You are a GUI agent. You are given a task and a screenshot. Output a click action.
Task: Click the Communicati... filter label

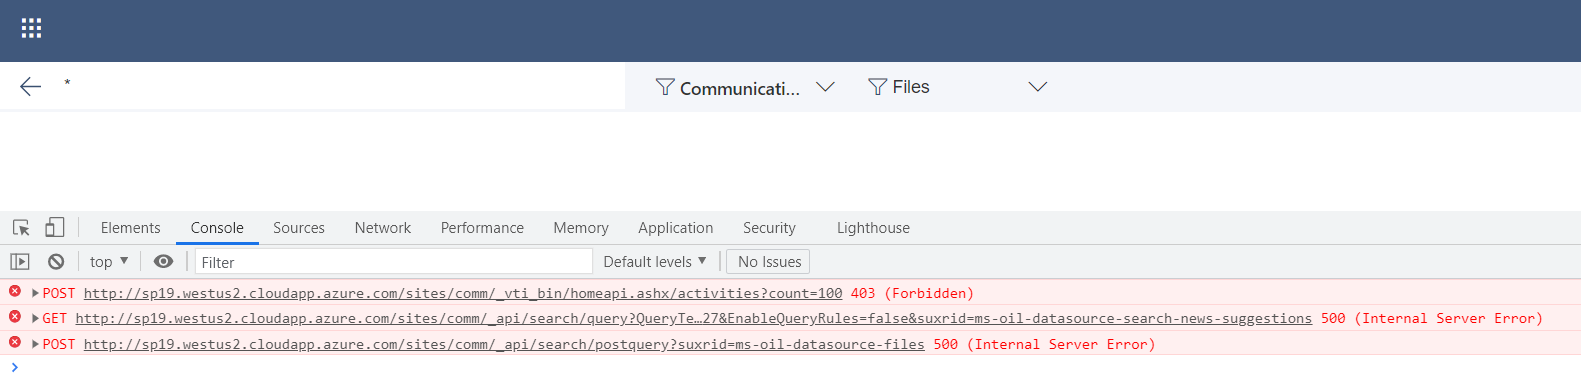740,88
